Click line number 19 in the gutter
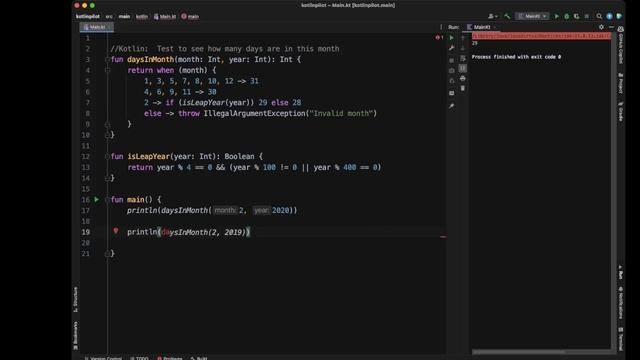Viewport: 640px width, 360px height. coord(86,232)
